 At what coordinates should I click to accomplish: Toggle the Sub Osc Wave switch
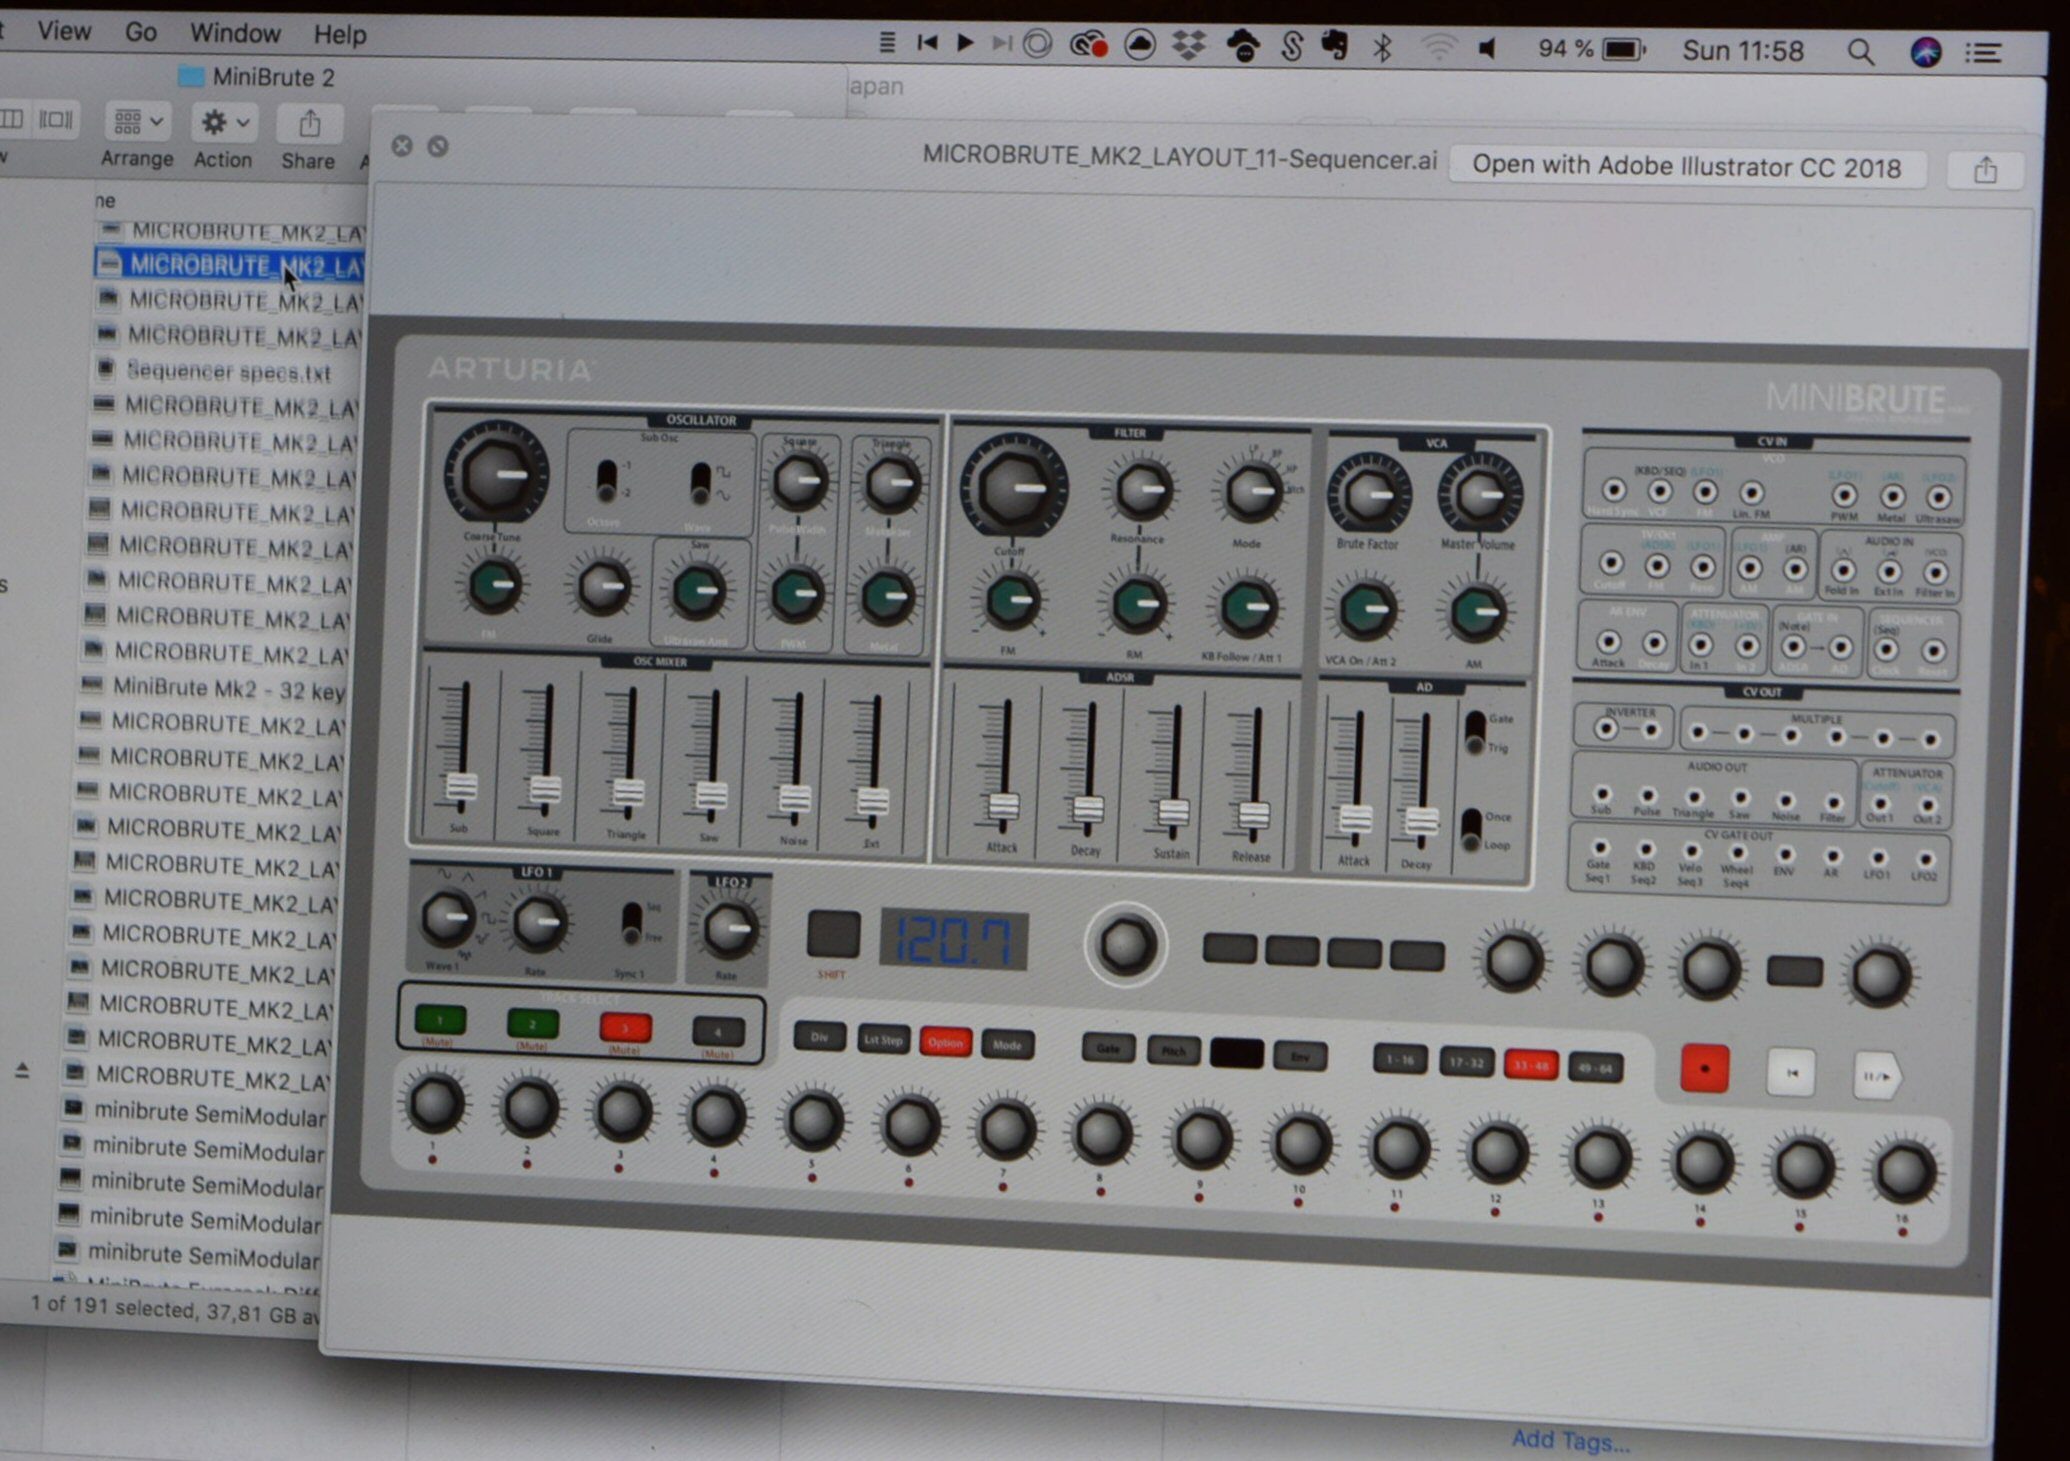[701, 483]
